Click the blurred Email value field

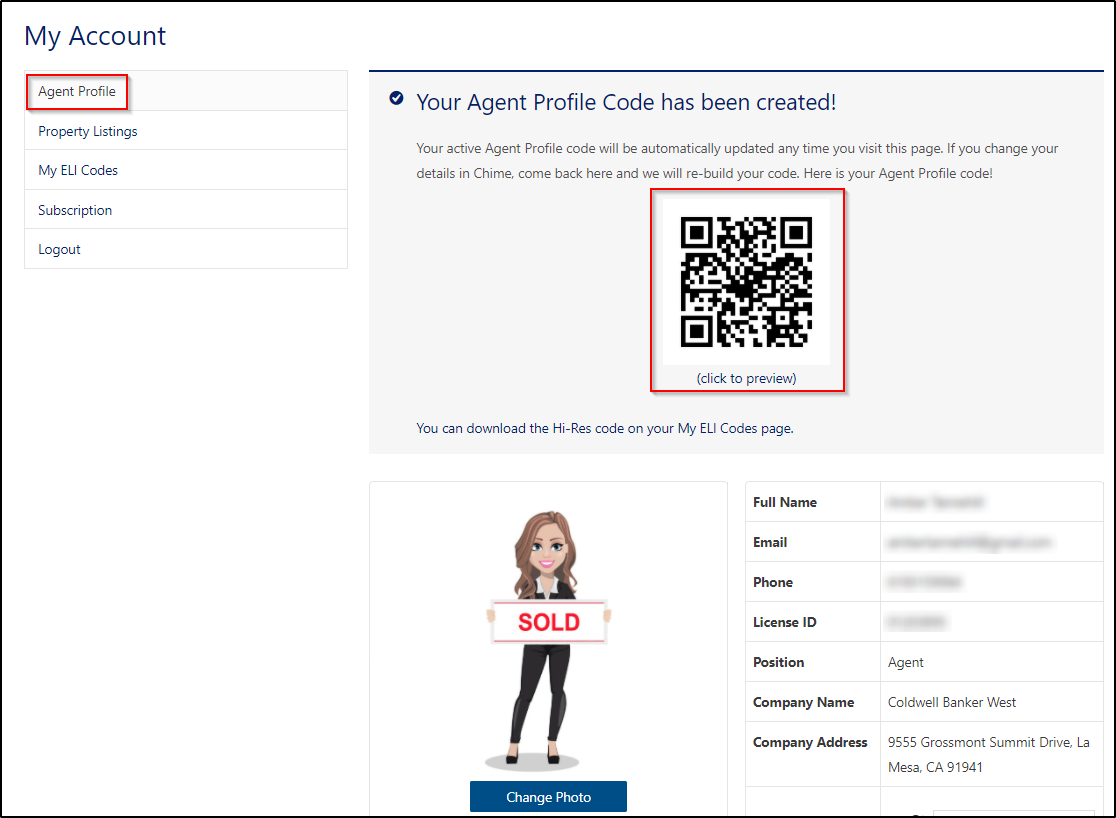point(968,542)
